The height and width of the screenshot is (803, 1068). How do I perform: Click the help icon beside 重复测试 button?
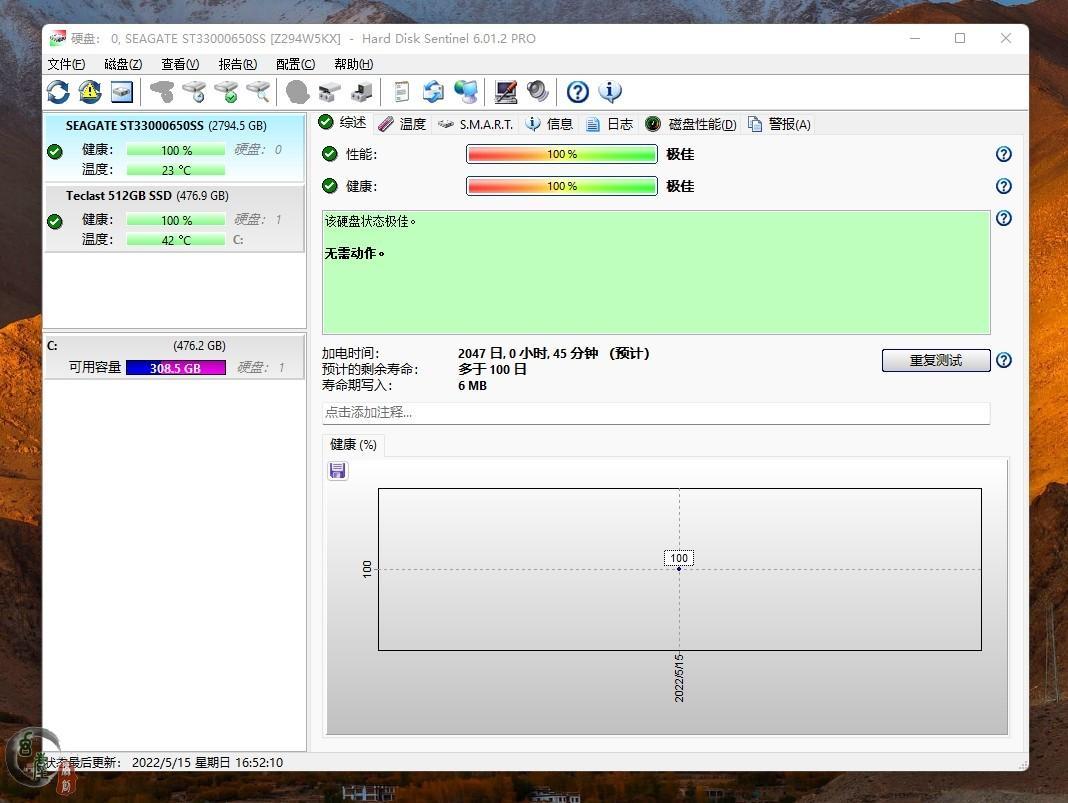1004,361
